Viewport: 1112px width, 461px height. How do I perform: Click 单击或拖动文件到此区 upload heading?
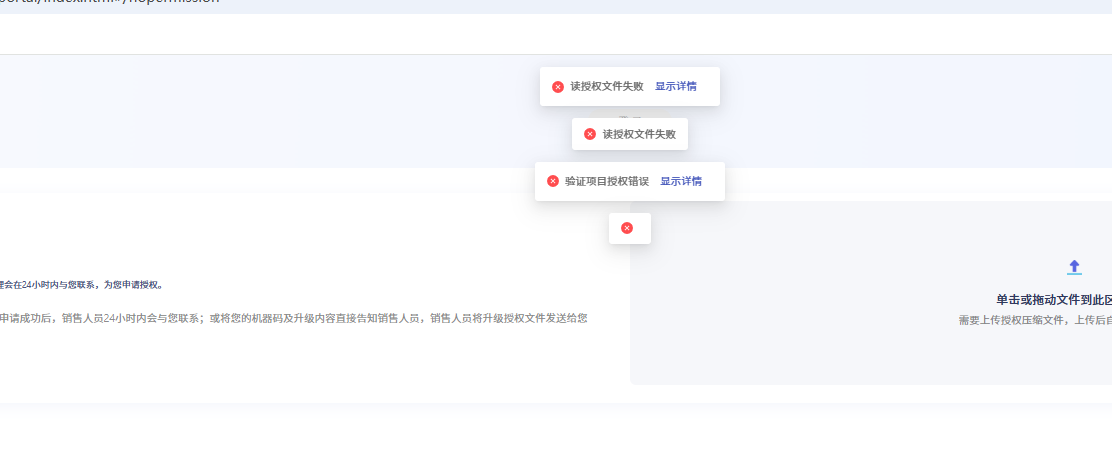pyautogui.click(x=1053, y=300)
